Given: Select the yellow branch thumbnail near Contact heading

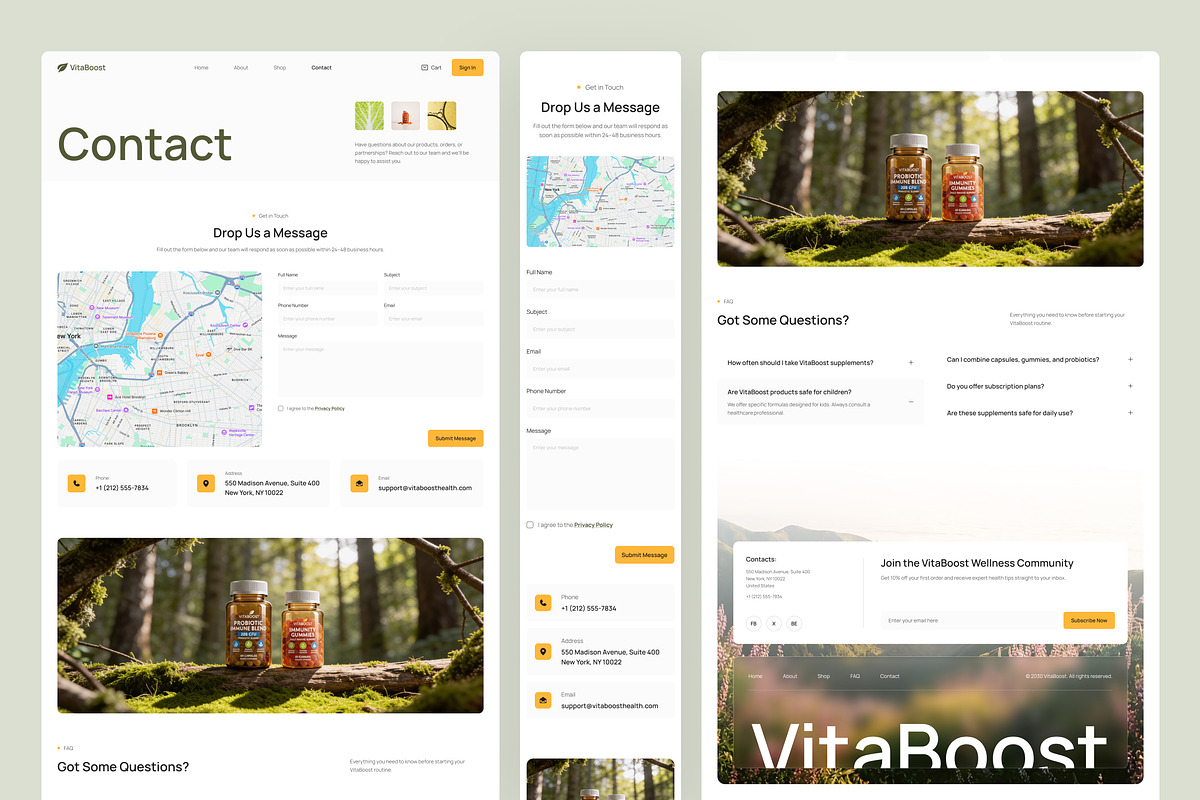Looking at the screenshot, I should pos(442,116).
